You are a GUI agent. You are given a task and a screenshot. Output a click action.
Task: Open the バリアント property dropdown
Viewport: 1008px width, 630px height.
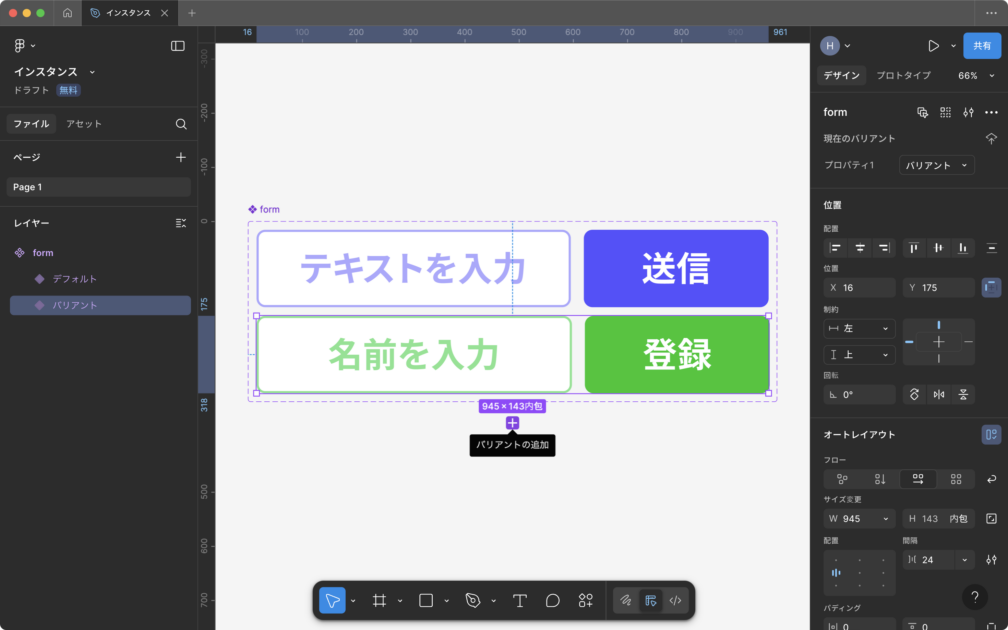click(x=936, y=165)
